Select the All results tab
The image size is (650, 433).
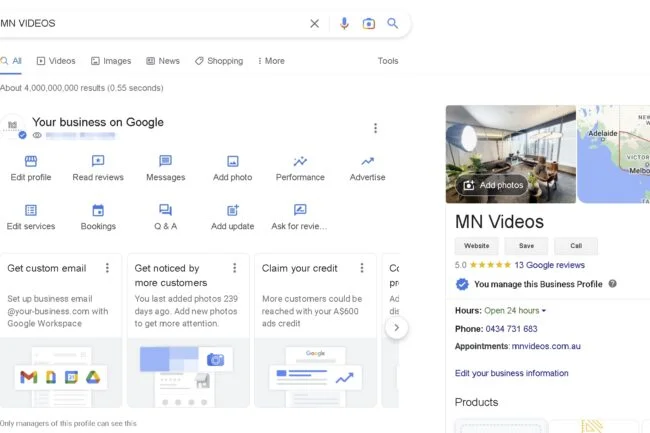tap(11, 61)
